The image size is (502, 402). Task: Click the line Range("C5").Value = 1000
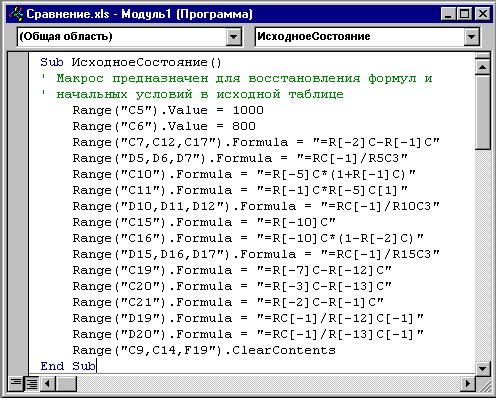click(168, 110)
